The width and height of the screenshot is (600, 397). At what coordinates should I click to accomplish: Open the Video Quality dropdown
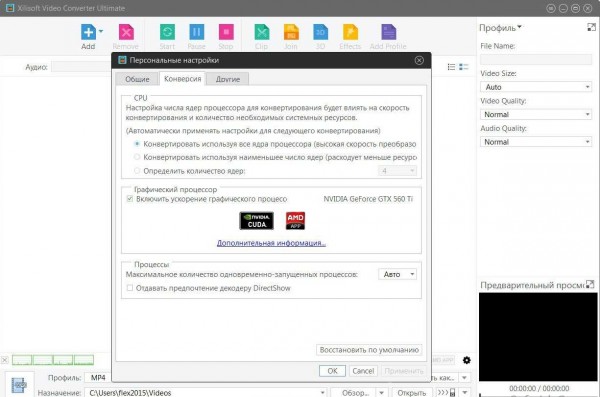click(536, 114)
